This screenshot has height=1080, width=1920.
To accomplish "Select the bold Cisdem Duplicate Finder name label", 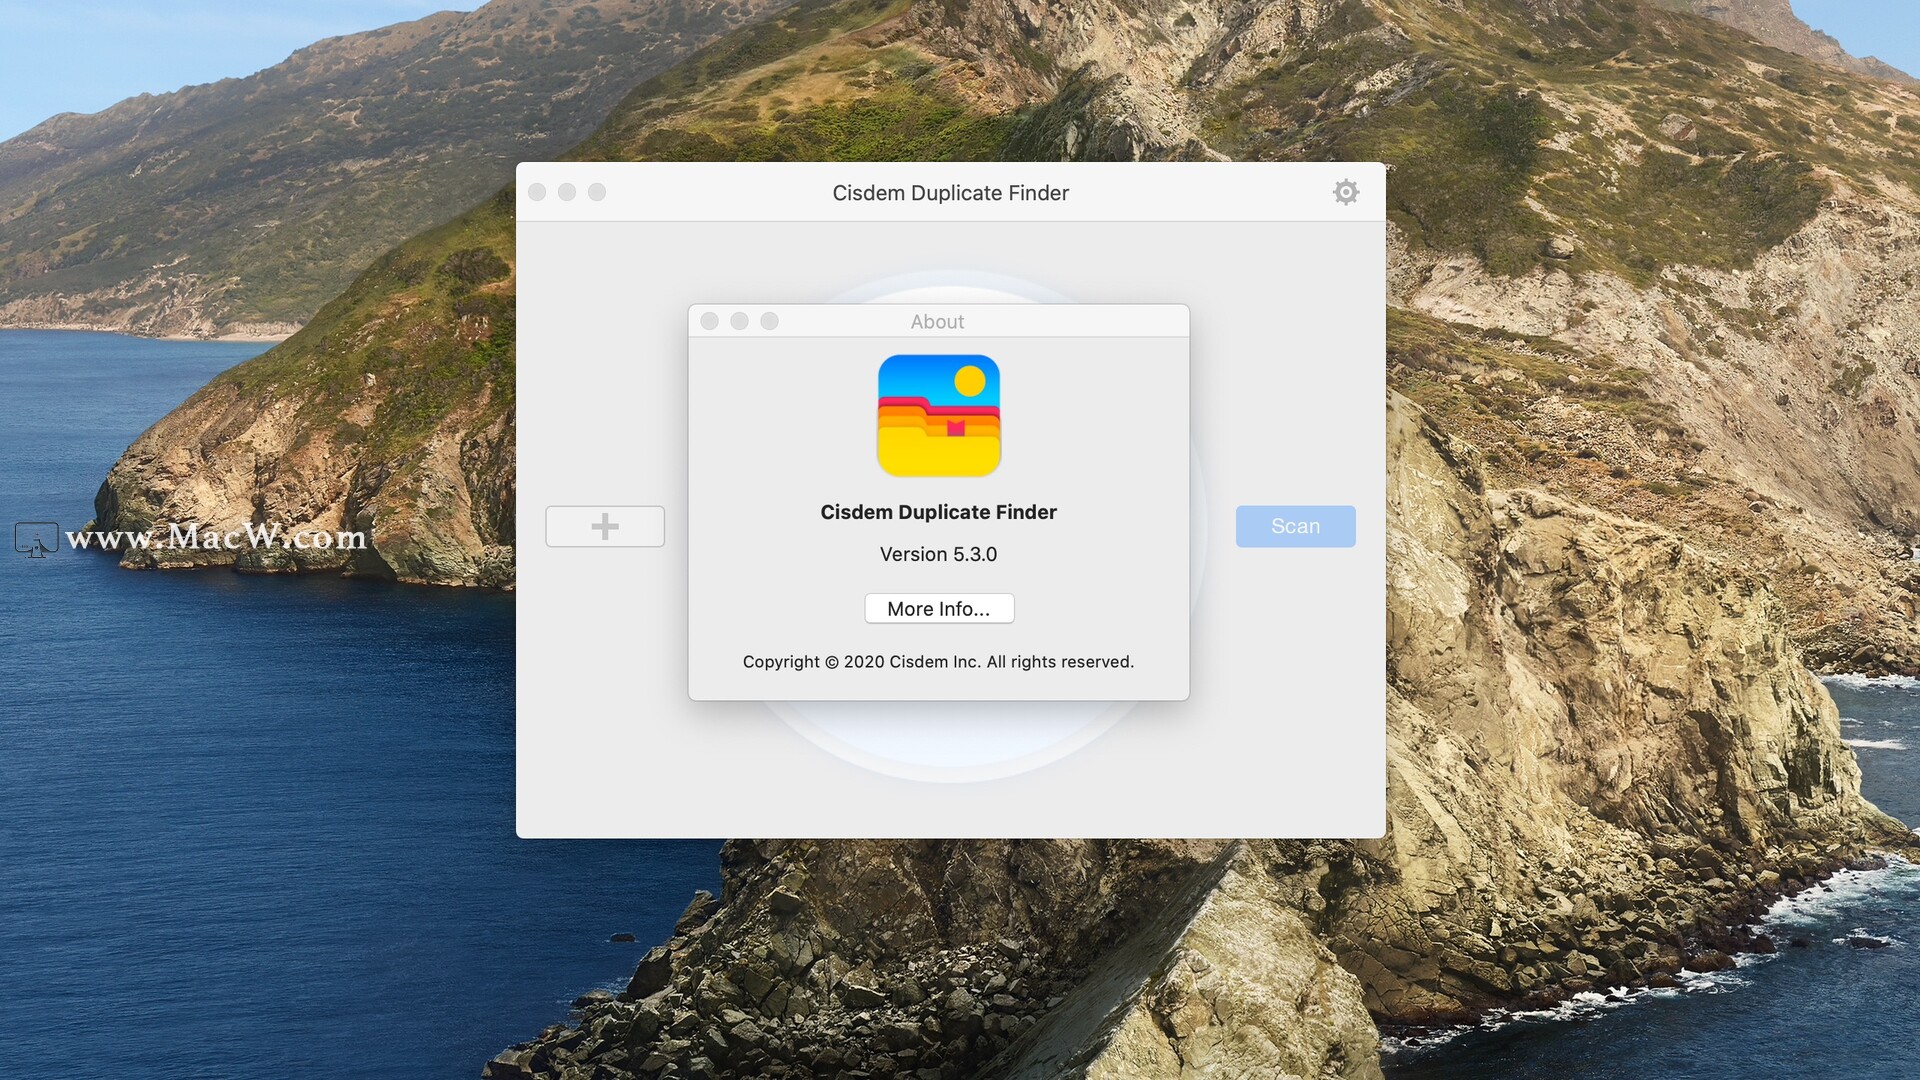I will coord(938,512).
